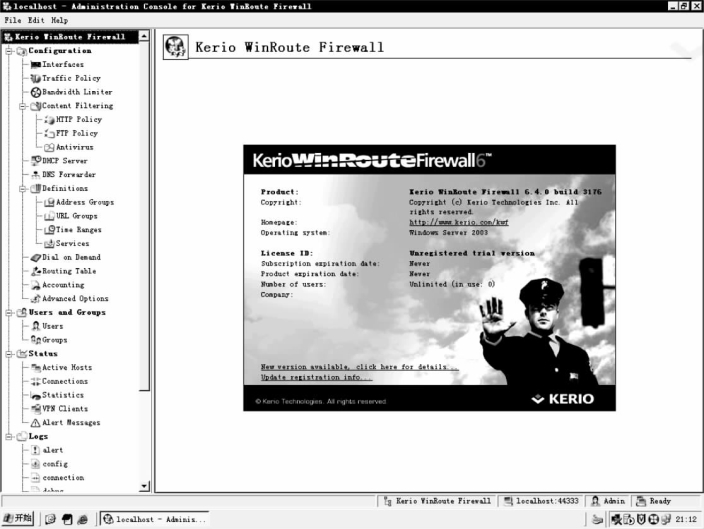The width and height of the screenshot is (704, 529).
Task: Click the 'localhost:44333' status bar entry
Action: point(542,501)
